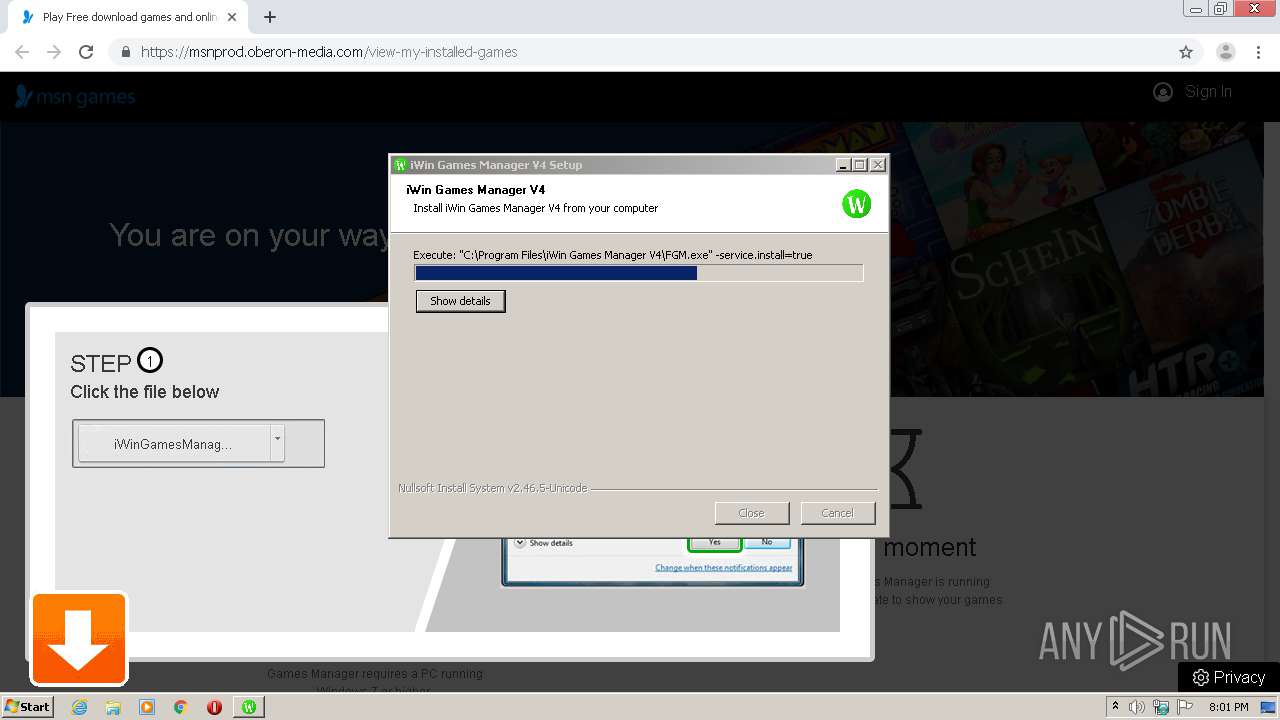Open a new tab with the plus button
1280x720 pixels.
tap(270, 17)
